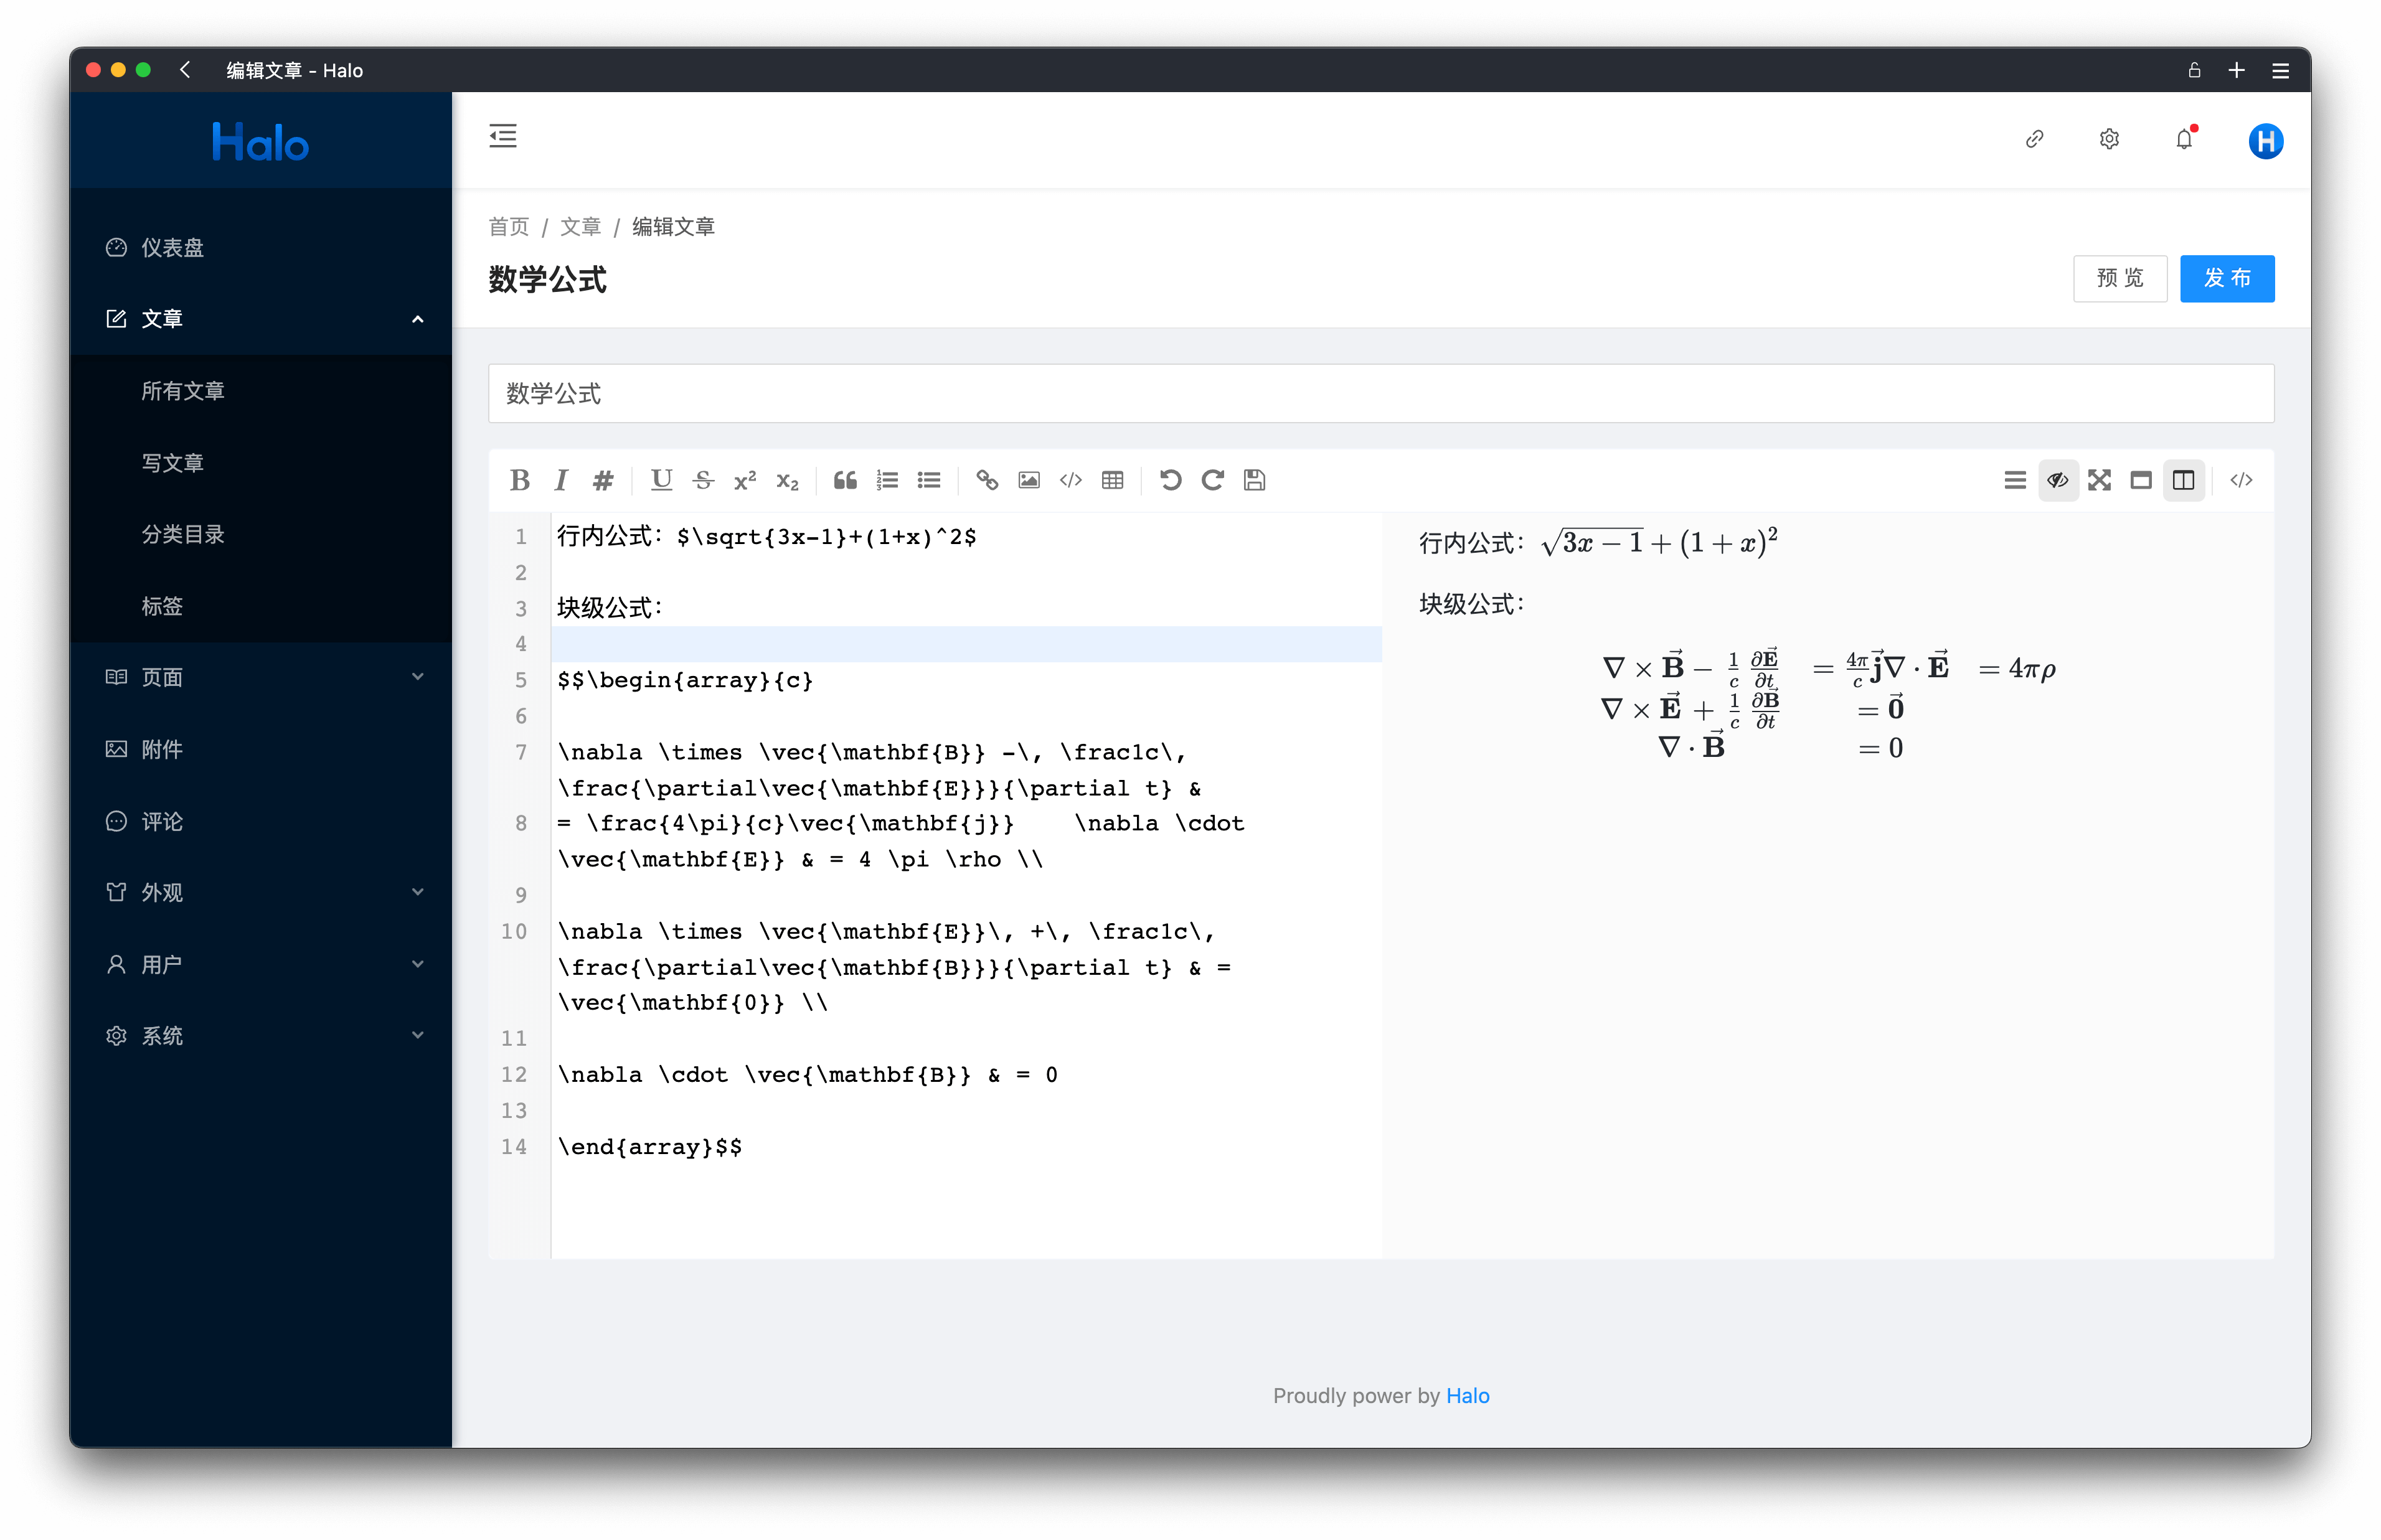Go to 文章 breadcrumb link

(580, 227)
